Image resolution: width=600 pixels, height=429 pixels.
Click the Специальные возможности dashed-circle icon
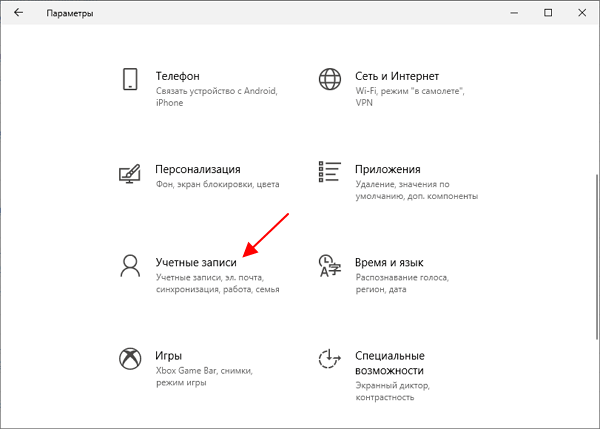(329, 359)
